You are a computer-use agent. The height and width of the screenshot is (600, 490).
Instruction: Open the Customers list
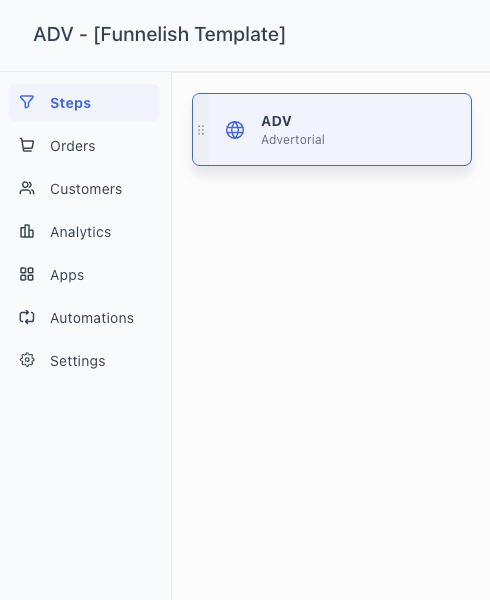point(84,189)
